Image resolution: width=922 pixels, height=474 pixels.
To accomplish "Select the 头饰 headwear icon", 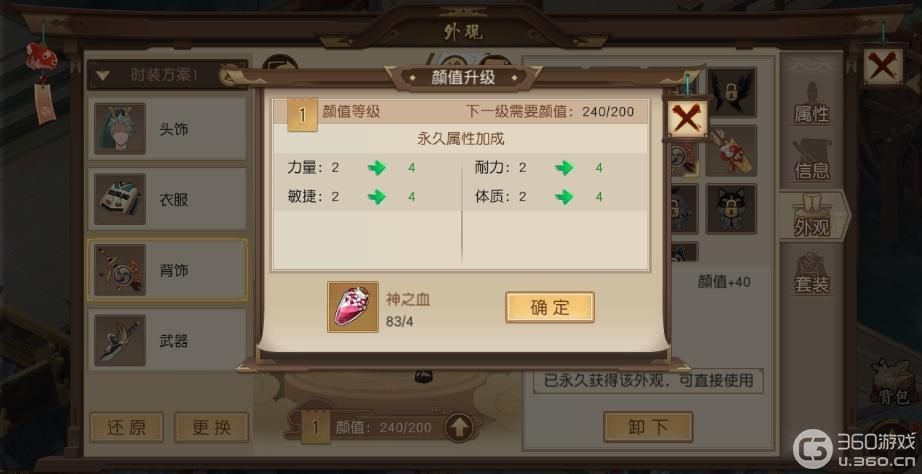I will point(120,129).
